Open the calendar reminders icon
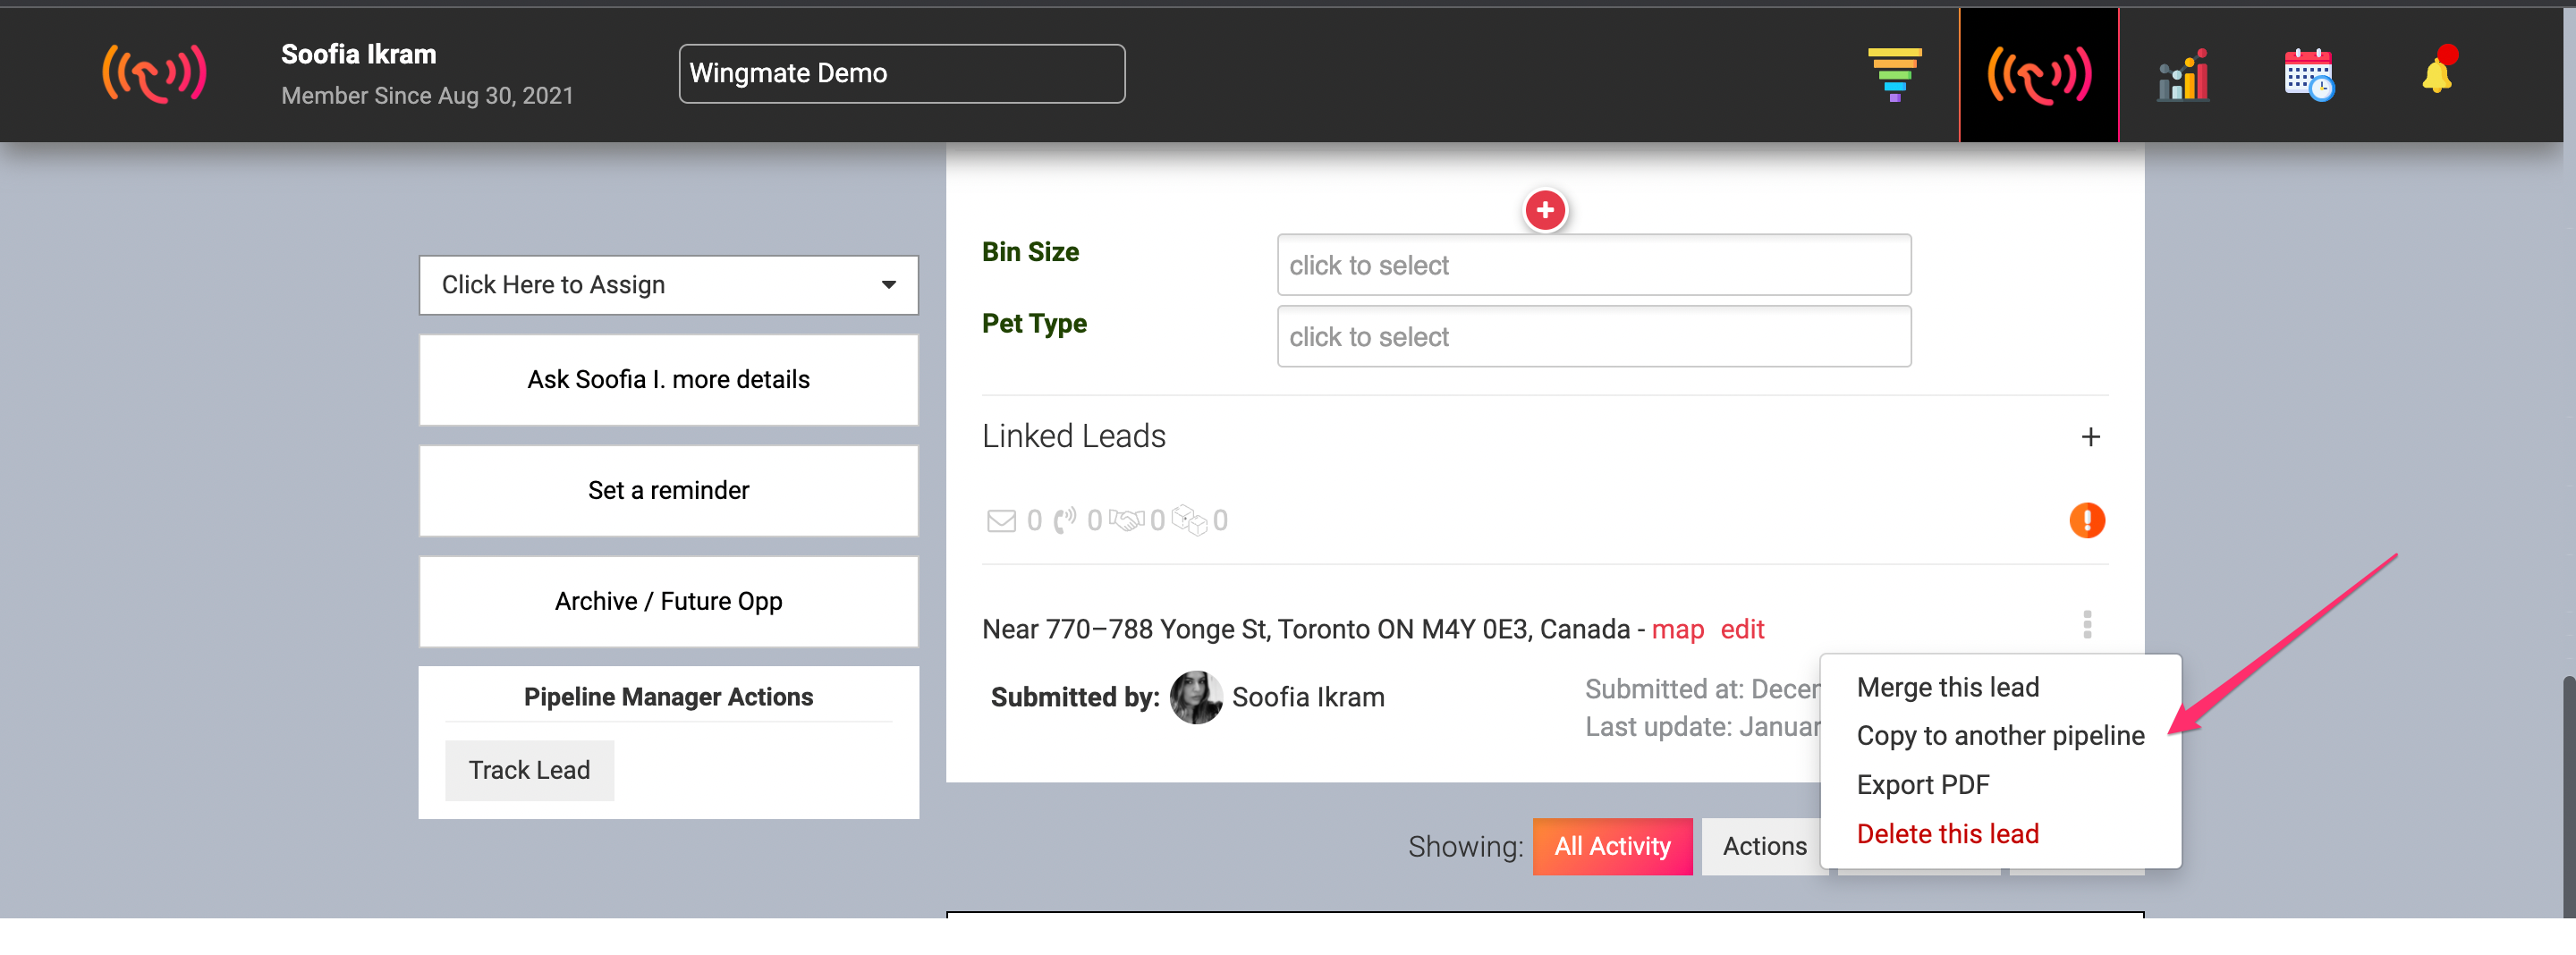Screen dimensions: 2576x955 click(2309, 74)
